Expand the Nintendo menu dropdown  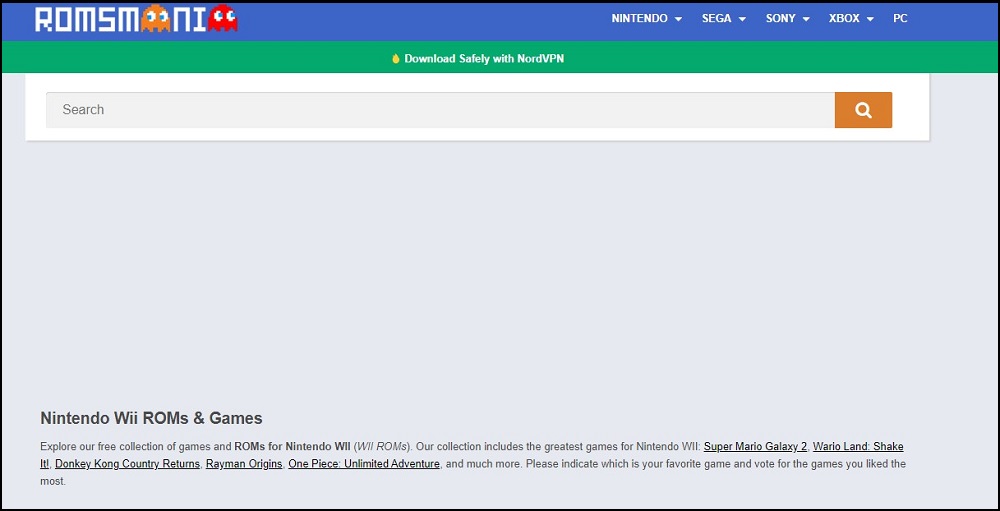coord(647,19)
